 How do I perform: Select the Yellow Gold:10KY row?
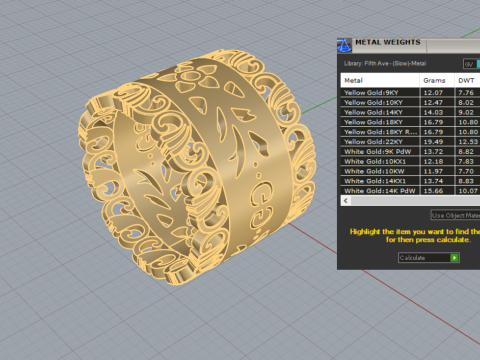coord(410,102)
